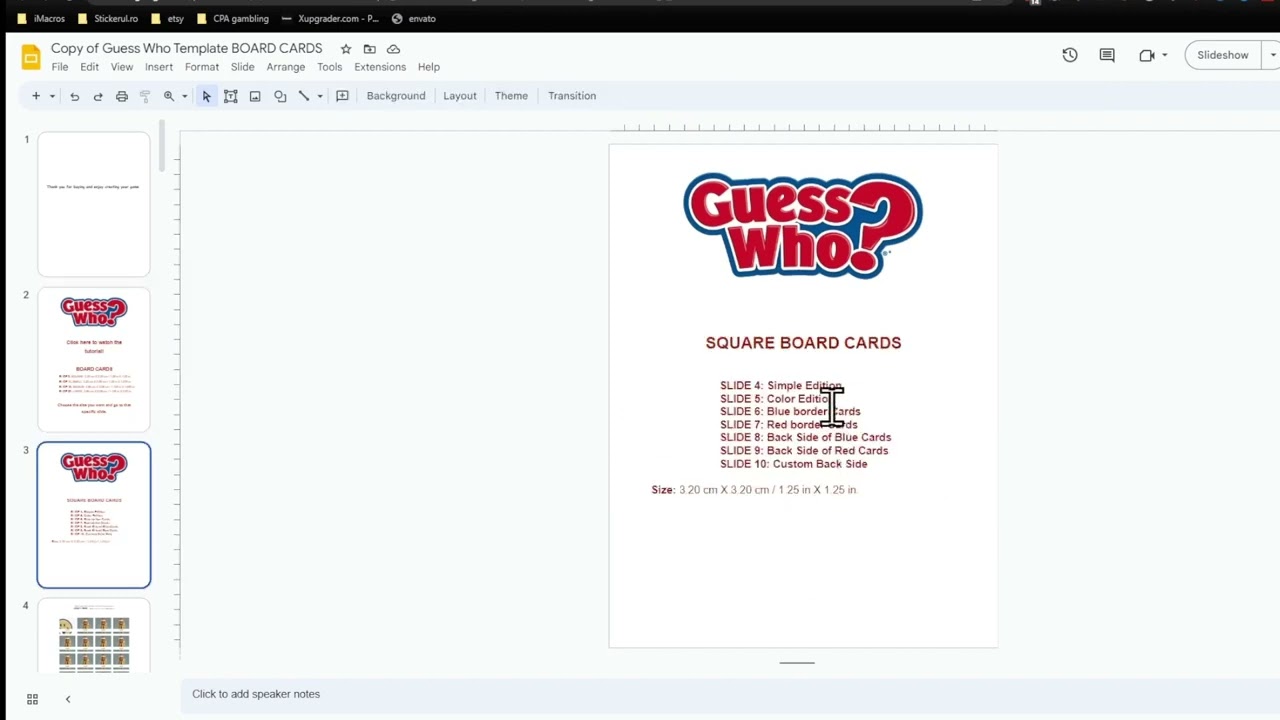Viewport: 1280px width, 720px height.
Task: Expand the video call dropdown arrow
Action: (1165, 55)
